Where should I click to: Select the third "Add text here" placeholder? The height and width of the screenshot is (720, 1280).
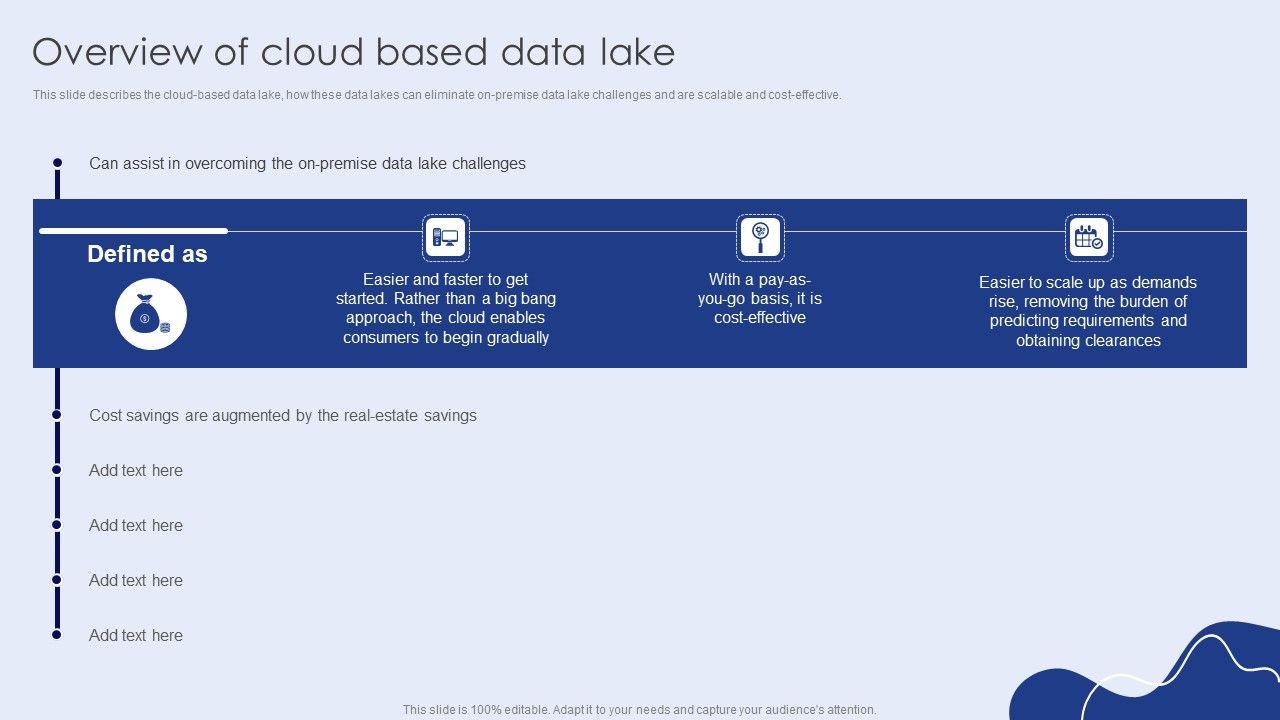[x=136, y=580]
